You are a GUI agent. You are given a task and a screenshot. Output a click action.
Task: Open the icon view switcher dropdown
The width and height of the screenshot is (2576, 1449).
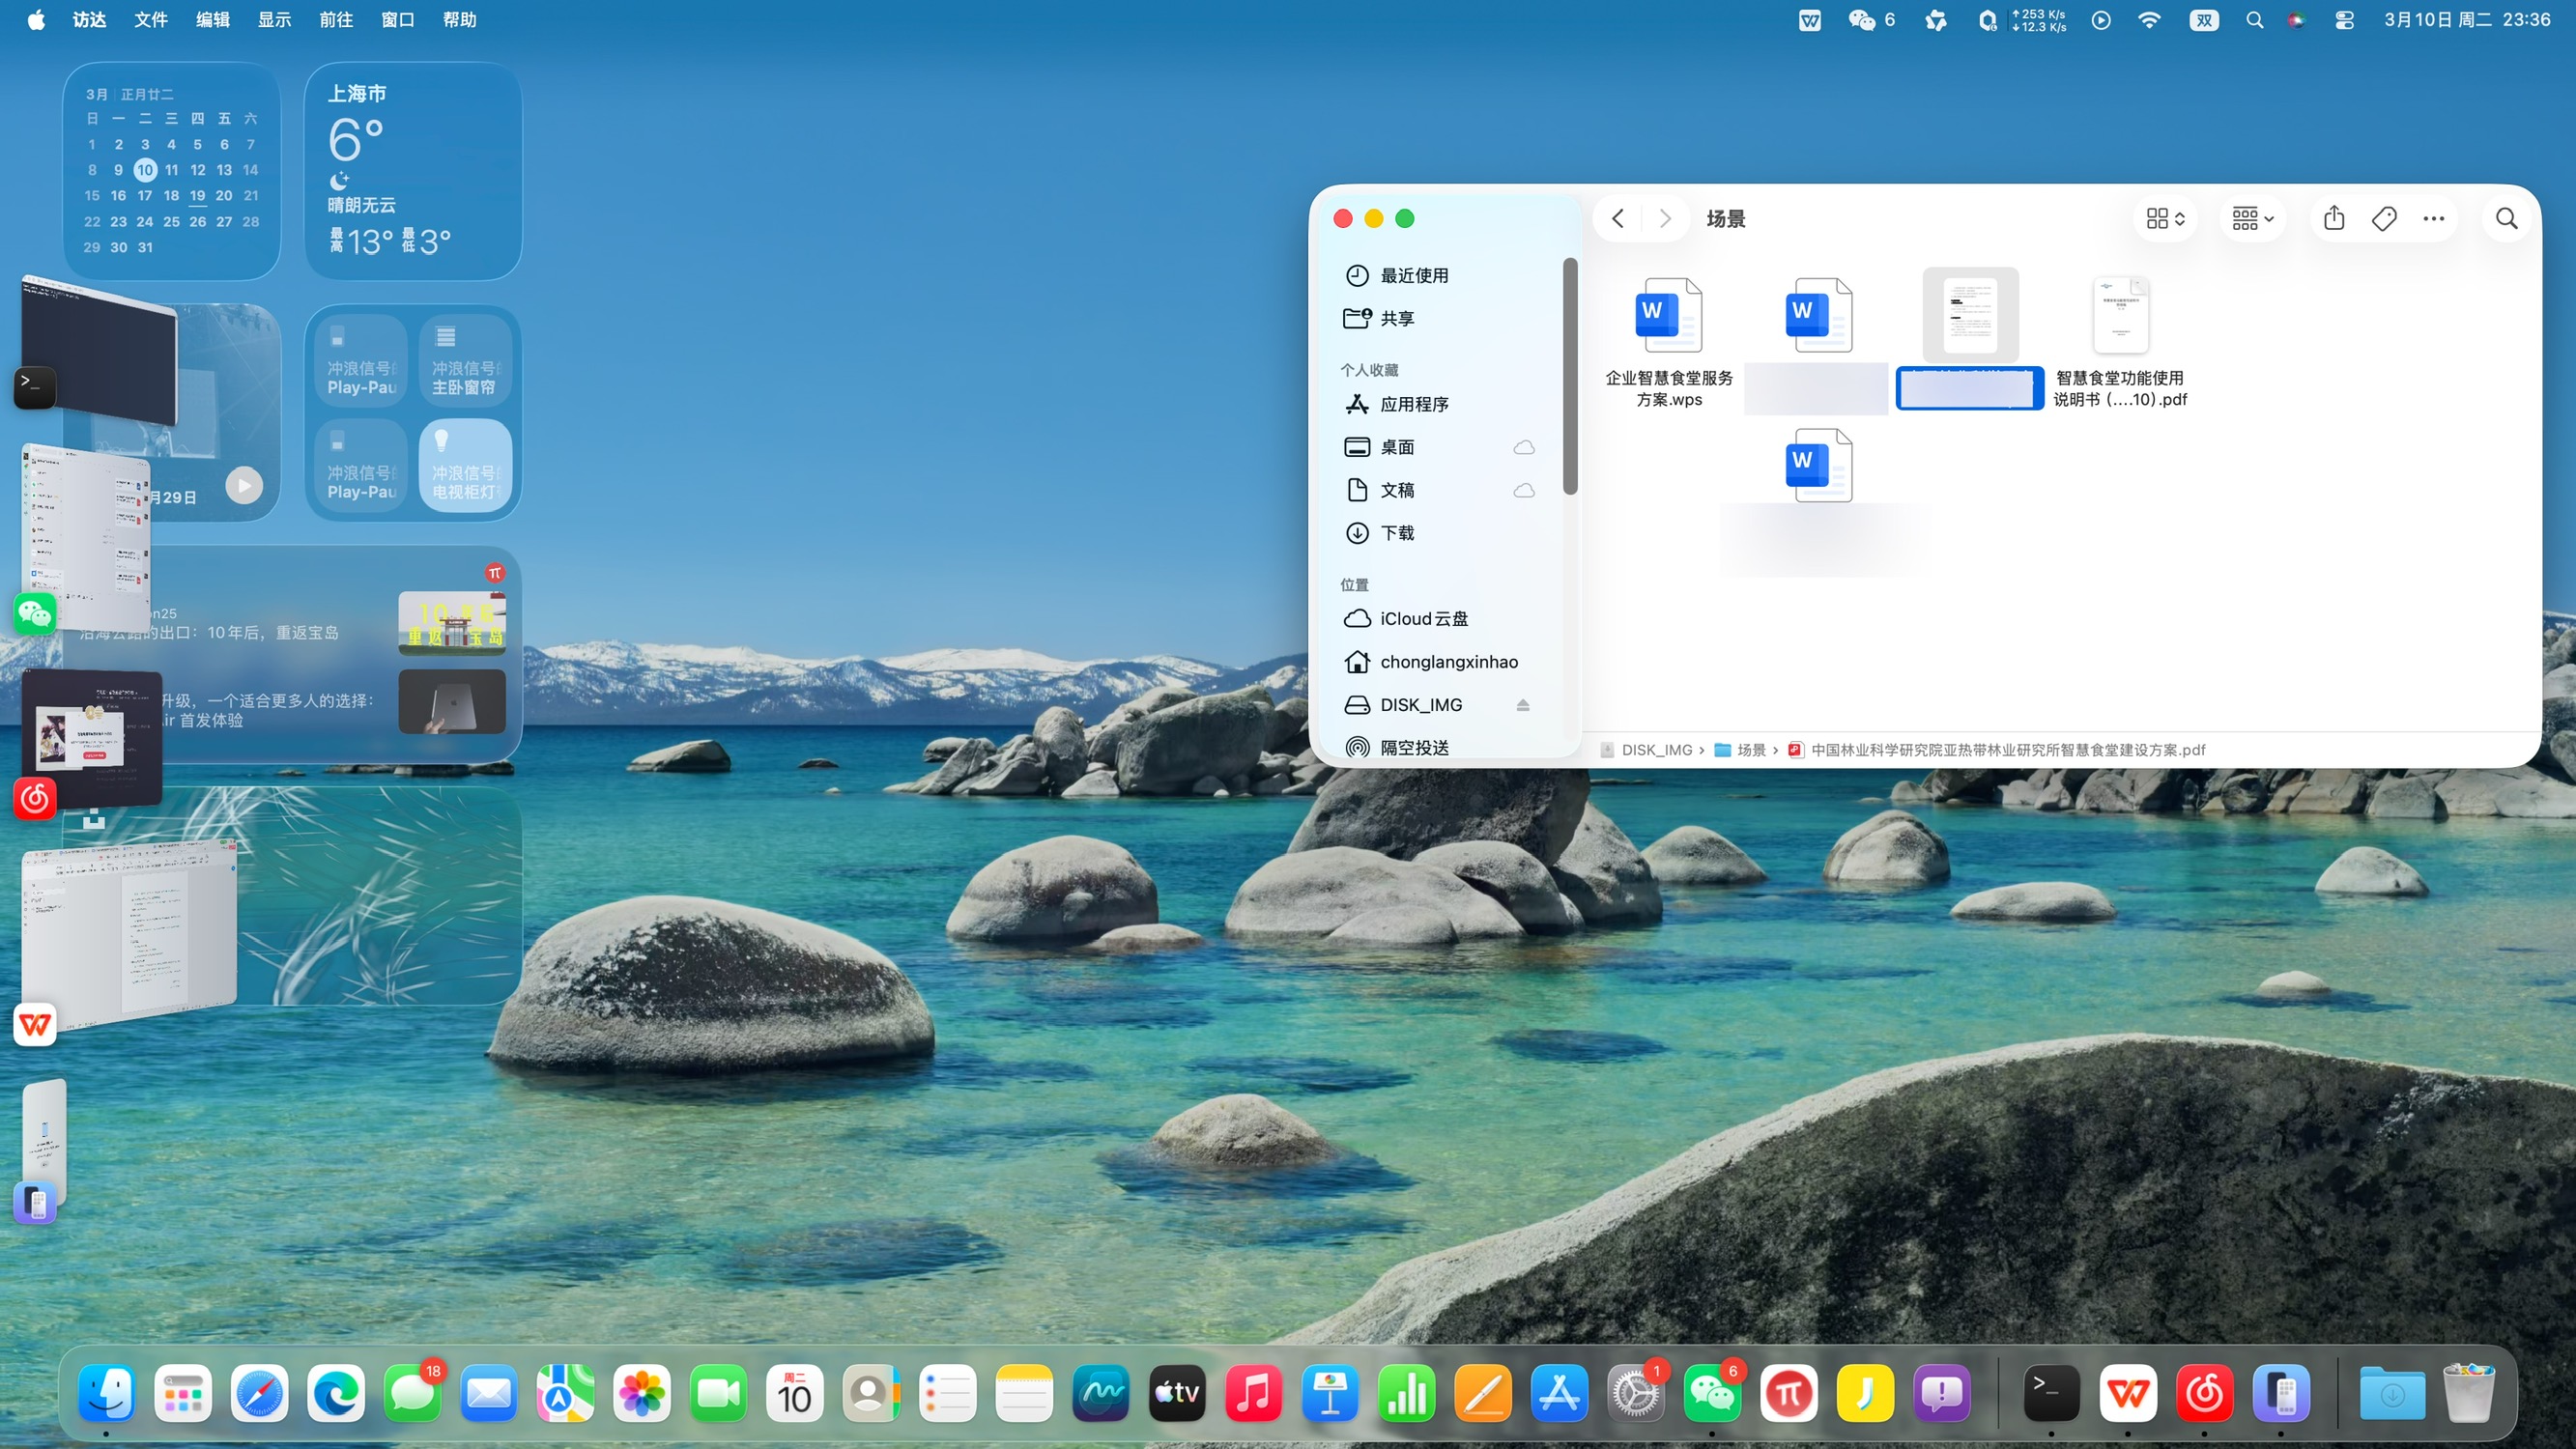(x=2165, y=218)
